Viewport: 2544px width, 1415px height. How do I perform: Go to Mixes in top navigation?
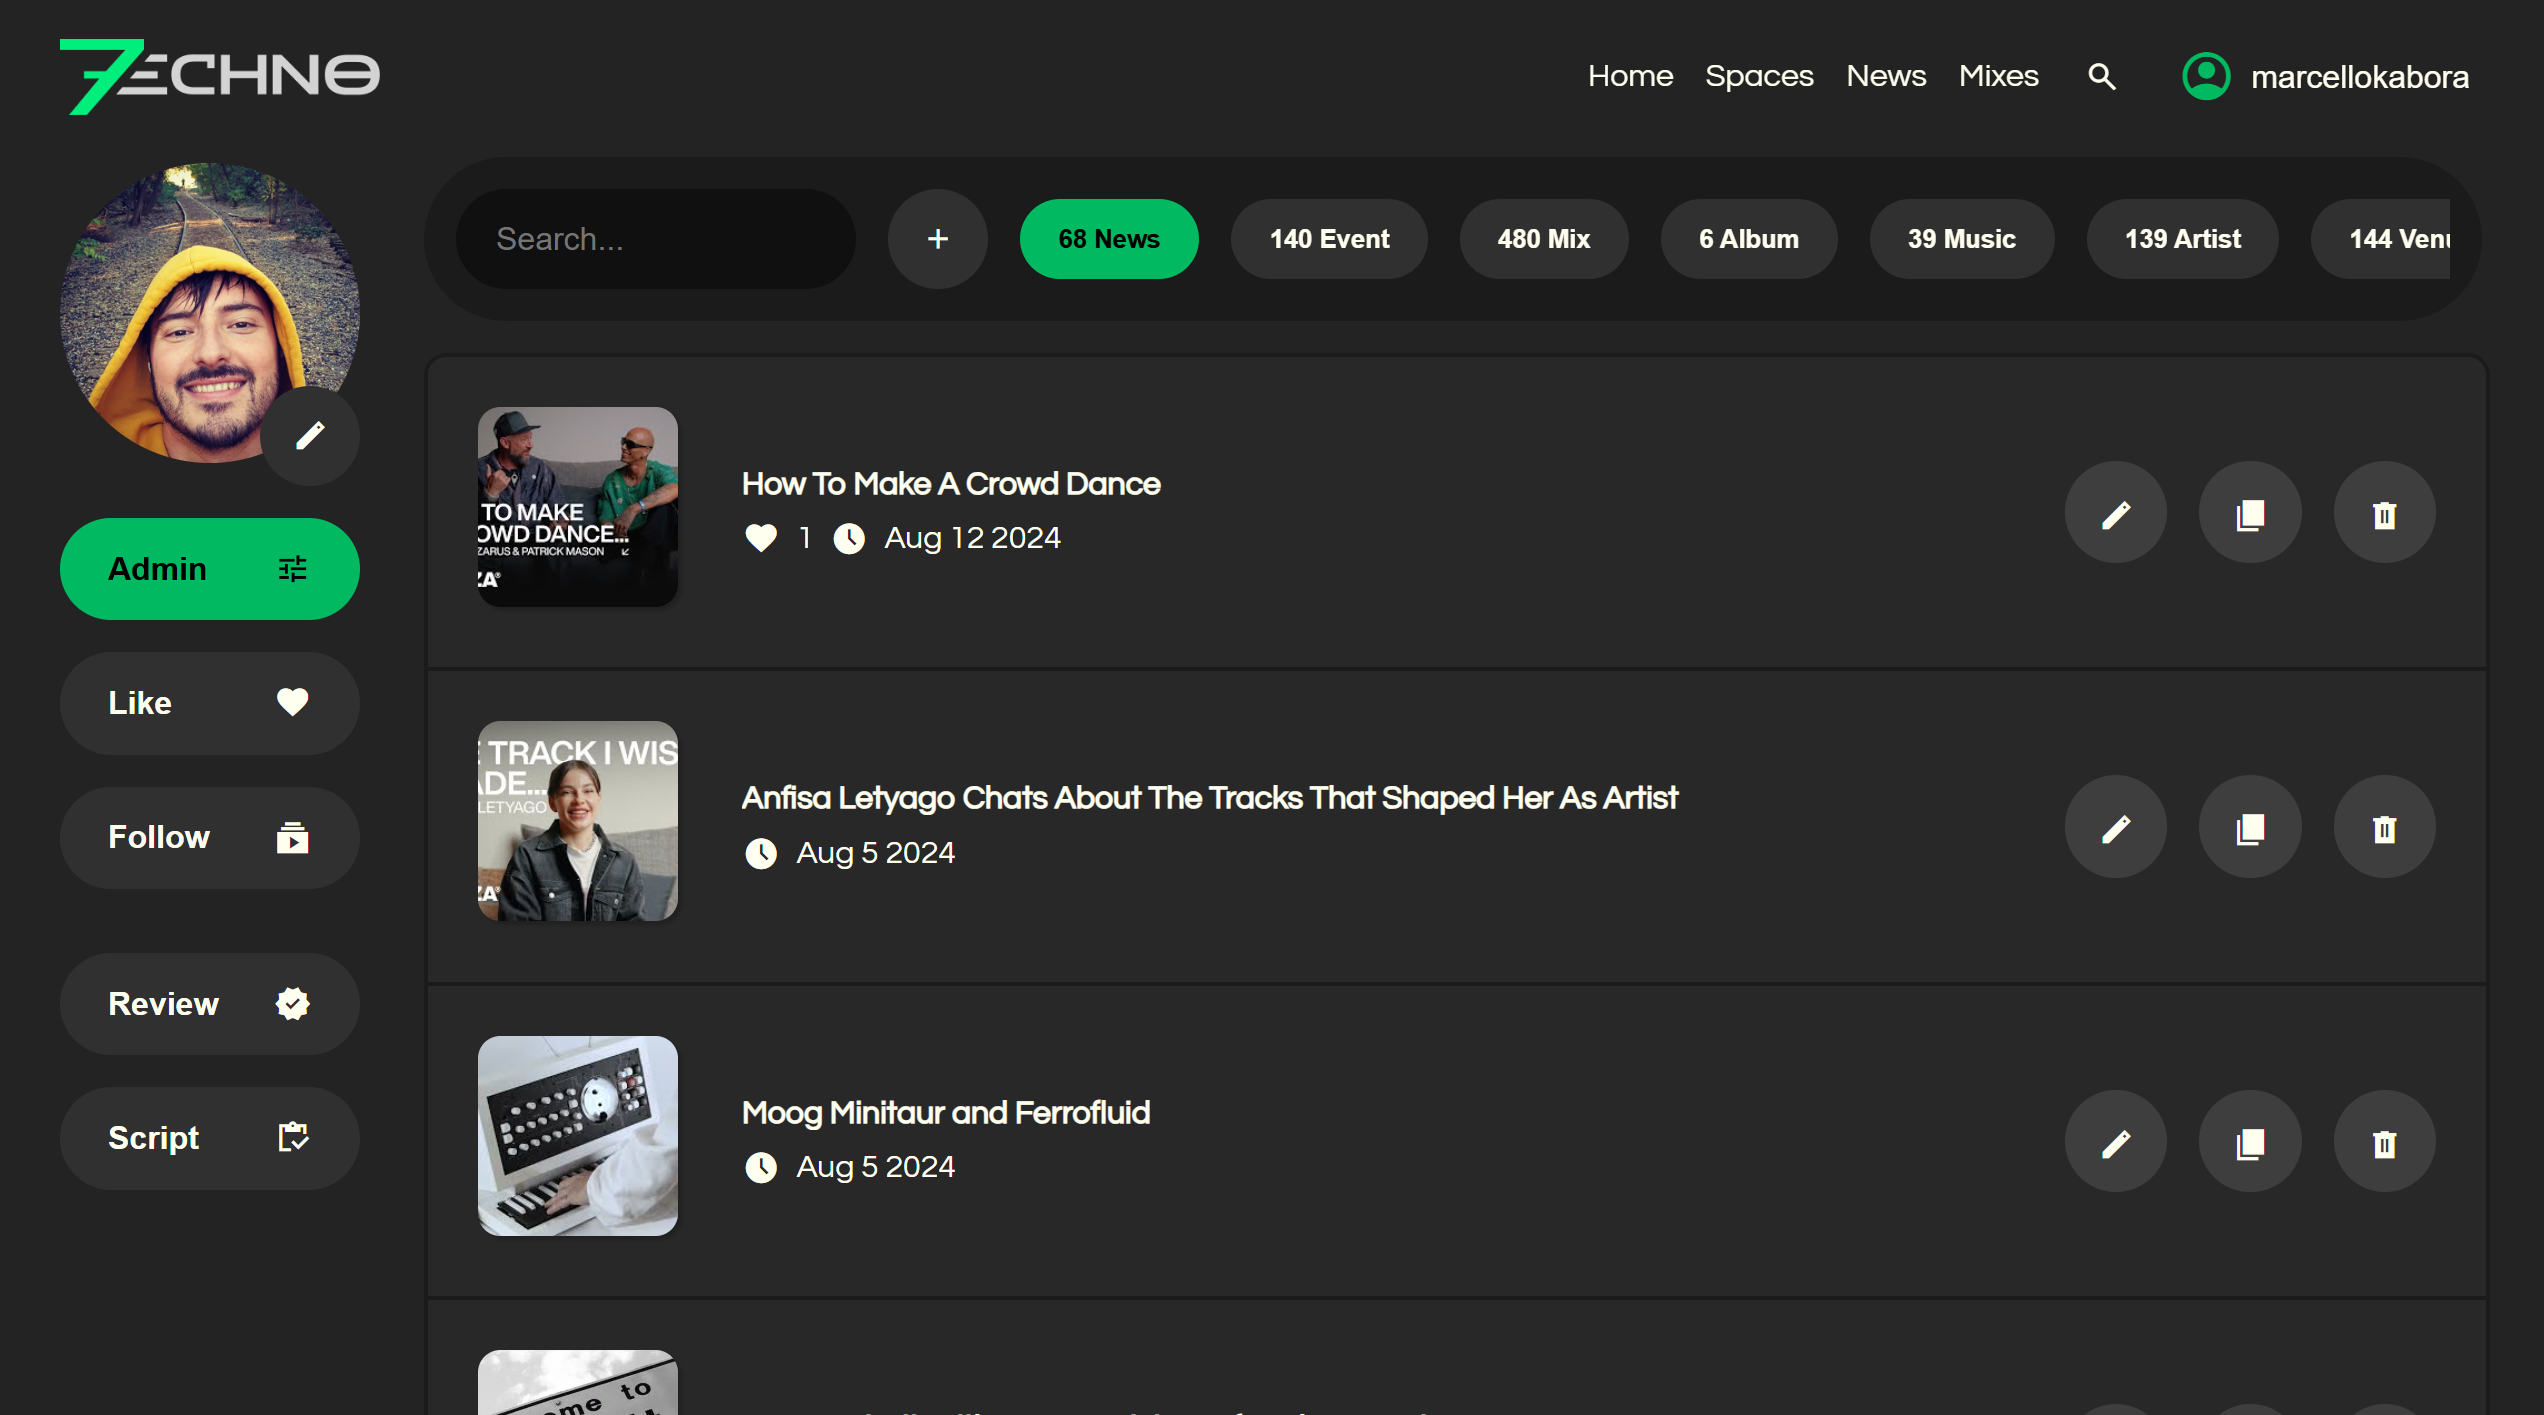pyautogui.click(x=1998, y=76)
